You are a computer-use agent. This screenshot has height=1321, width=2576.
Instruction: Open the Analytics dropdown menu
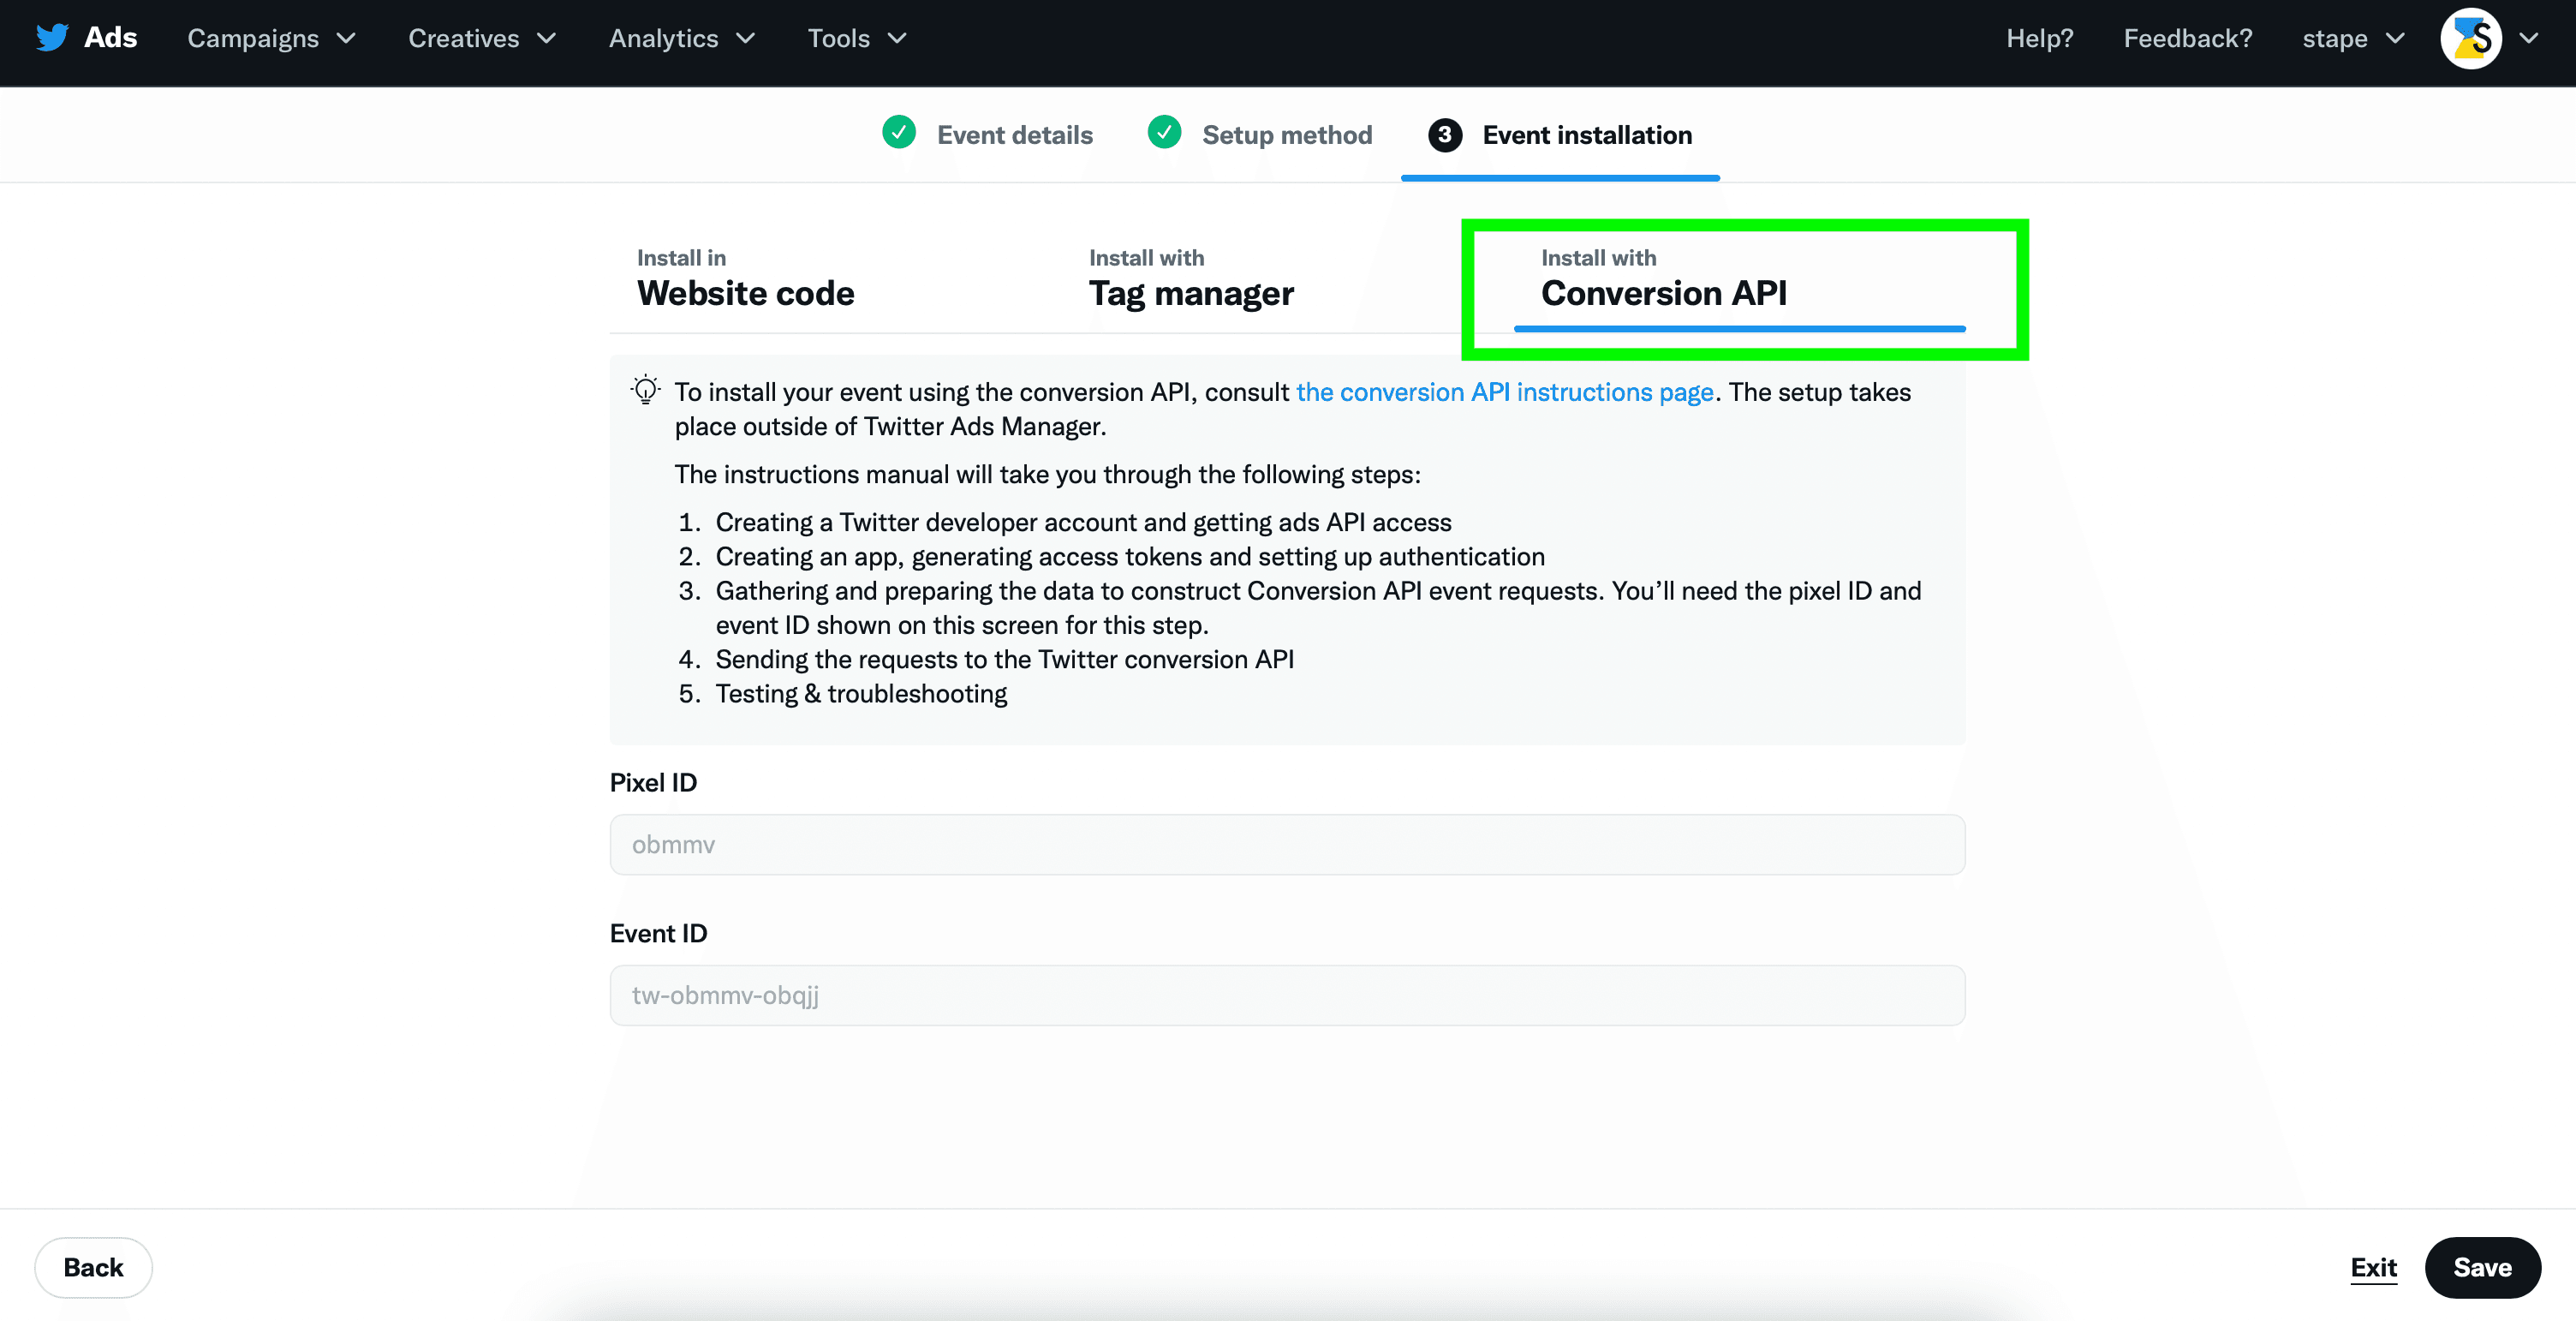coord(682,38)
